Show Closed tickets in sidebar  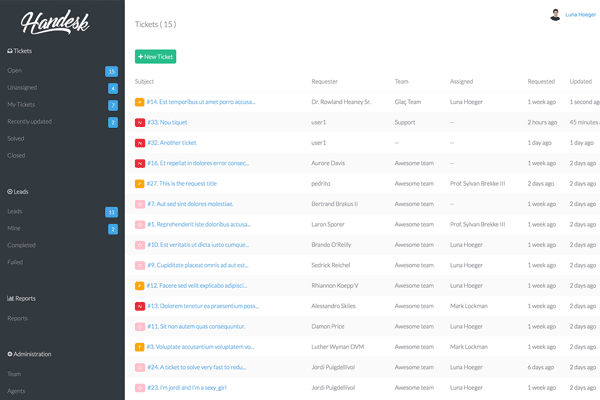coord(16,155)
